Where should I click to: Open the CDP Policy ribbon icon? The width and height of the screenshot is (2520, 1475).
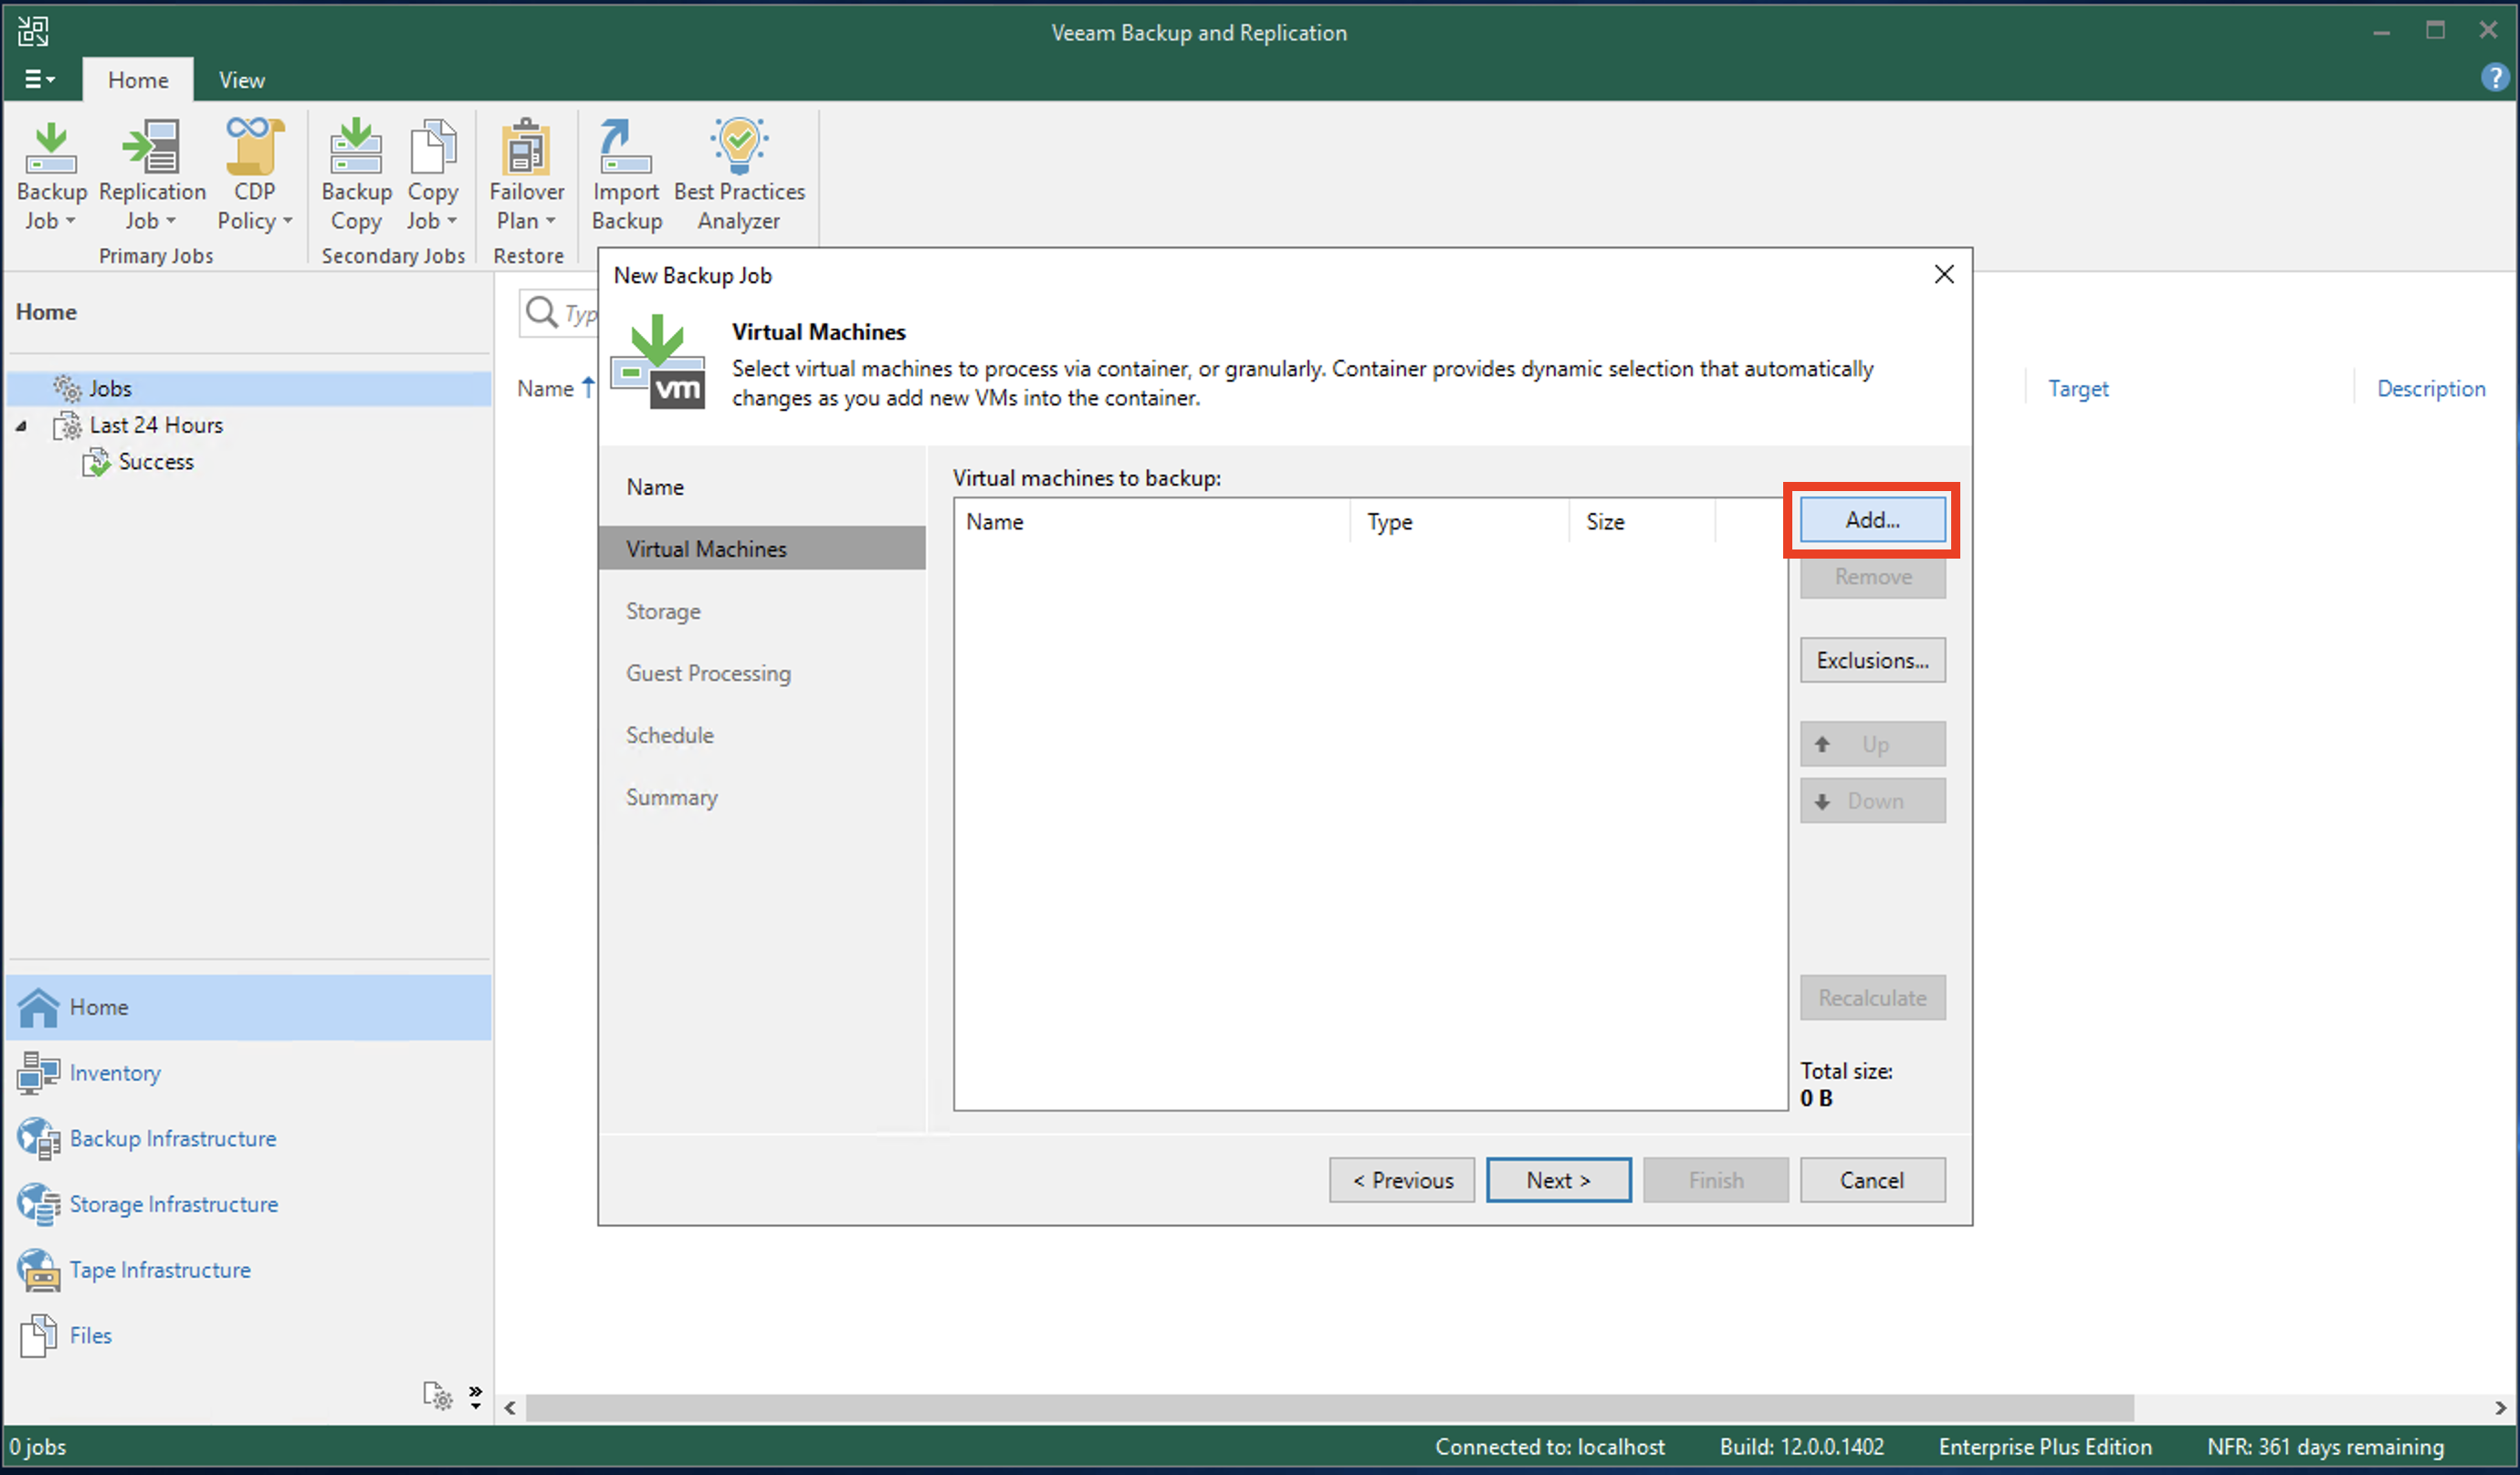(254, 148)
